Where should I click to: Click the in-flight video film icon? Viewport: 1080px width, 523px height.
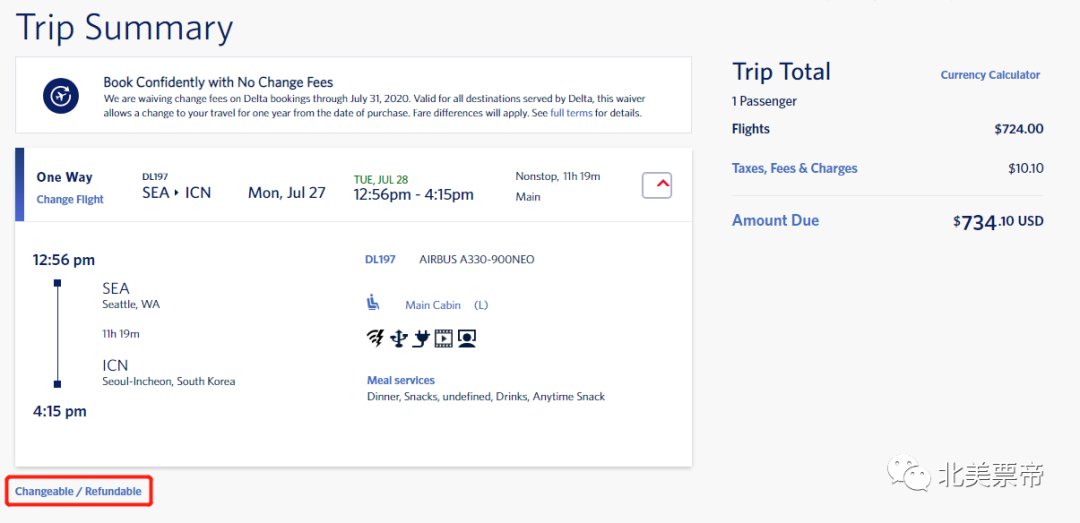[443, 338]
